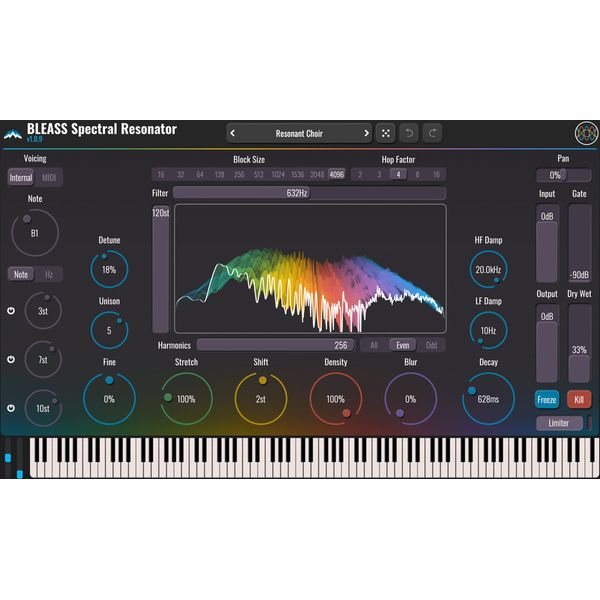600x600 pixels.
Task: Set Hop Factor to 16
Action: [436, 174]
